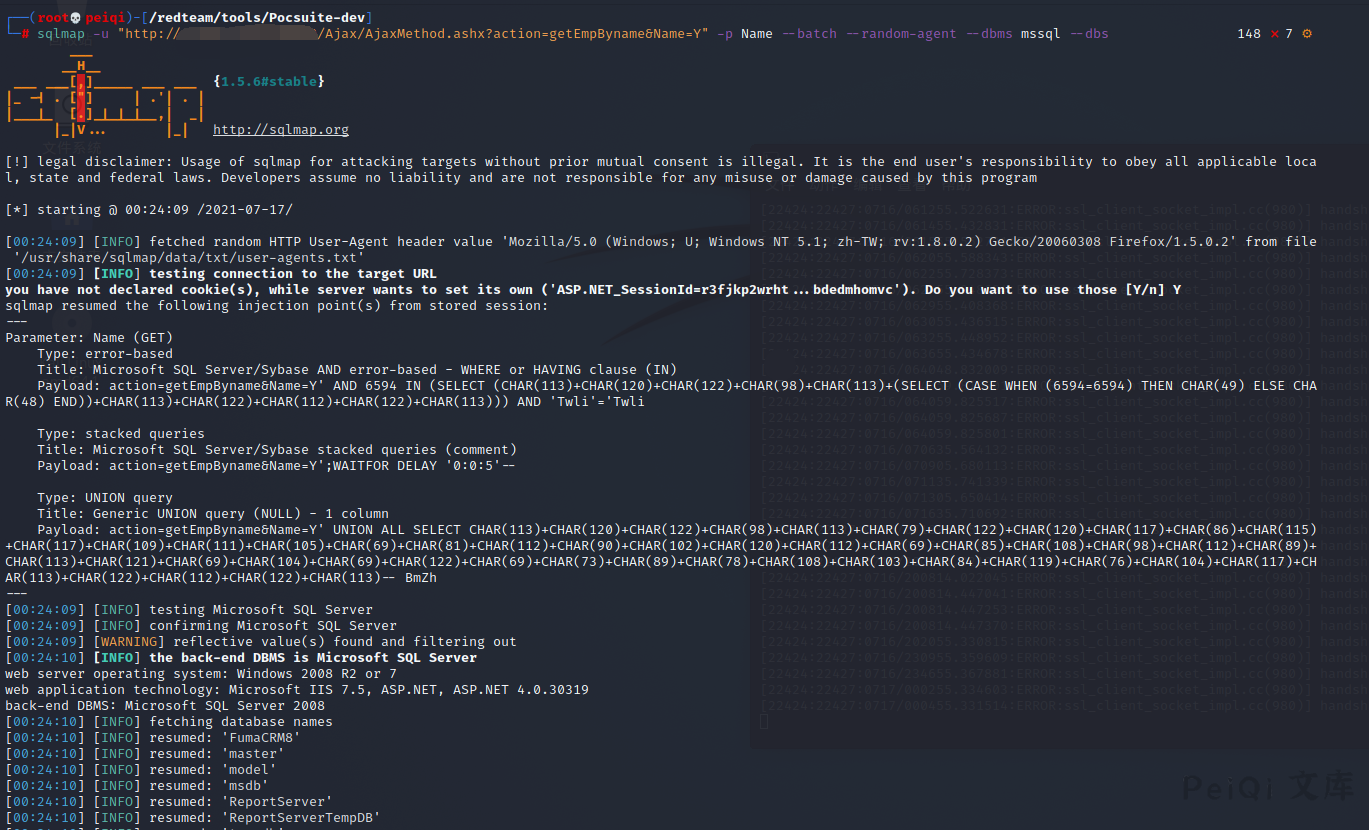This screenshot has width=1369, height=830.
Task: Click the [!] legal disclaimer line
Action: pyautogui.click(x=661, y=170)
